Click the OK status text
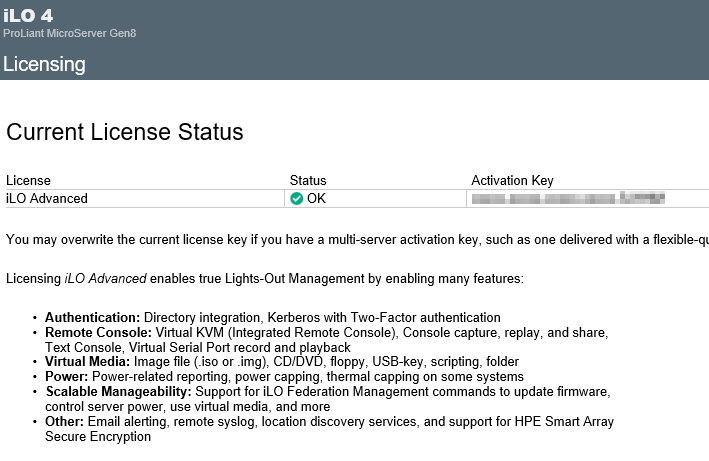This screenshot has height=461, width=709. coord(317,198)
